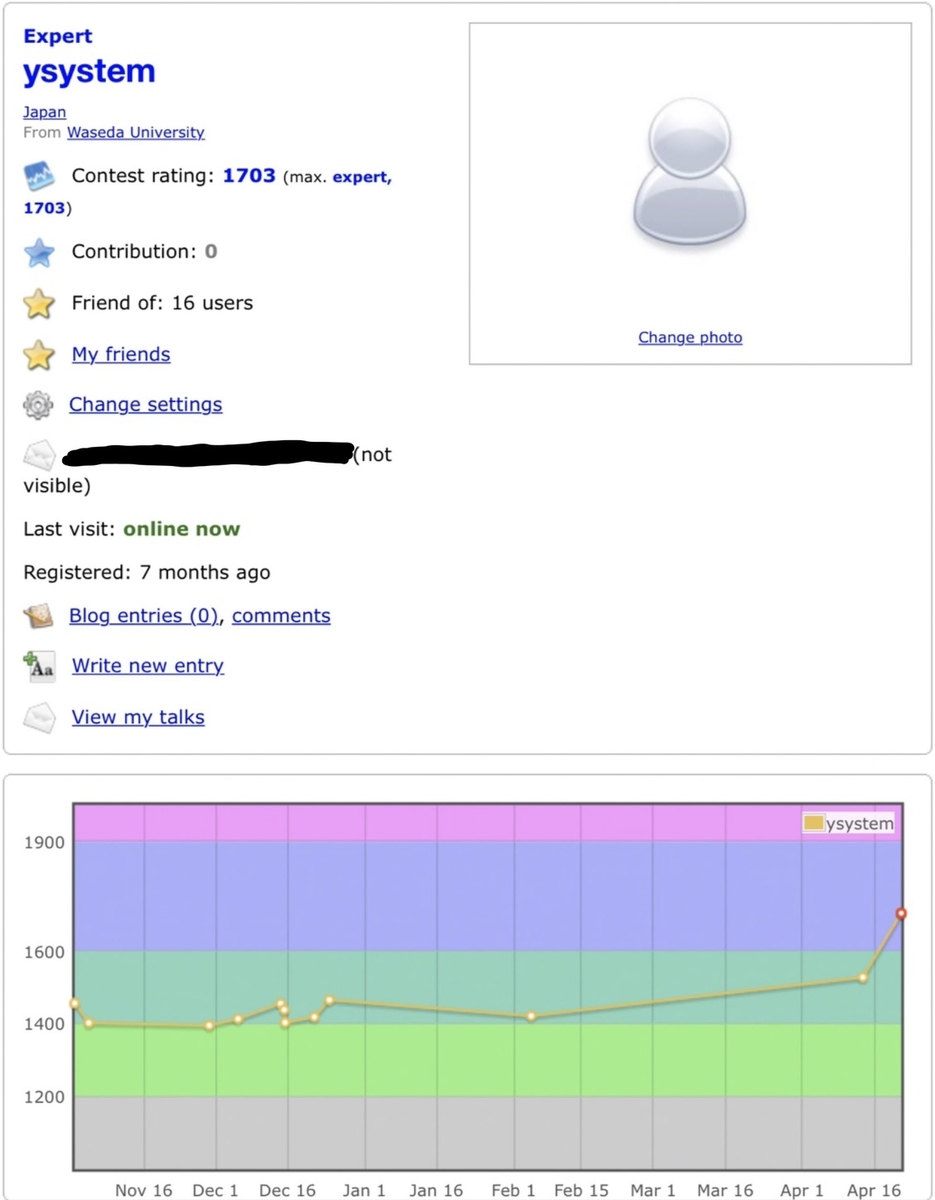Click 'Friend of: 16 users' text

pos(162,302)
